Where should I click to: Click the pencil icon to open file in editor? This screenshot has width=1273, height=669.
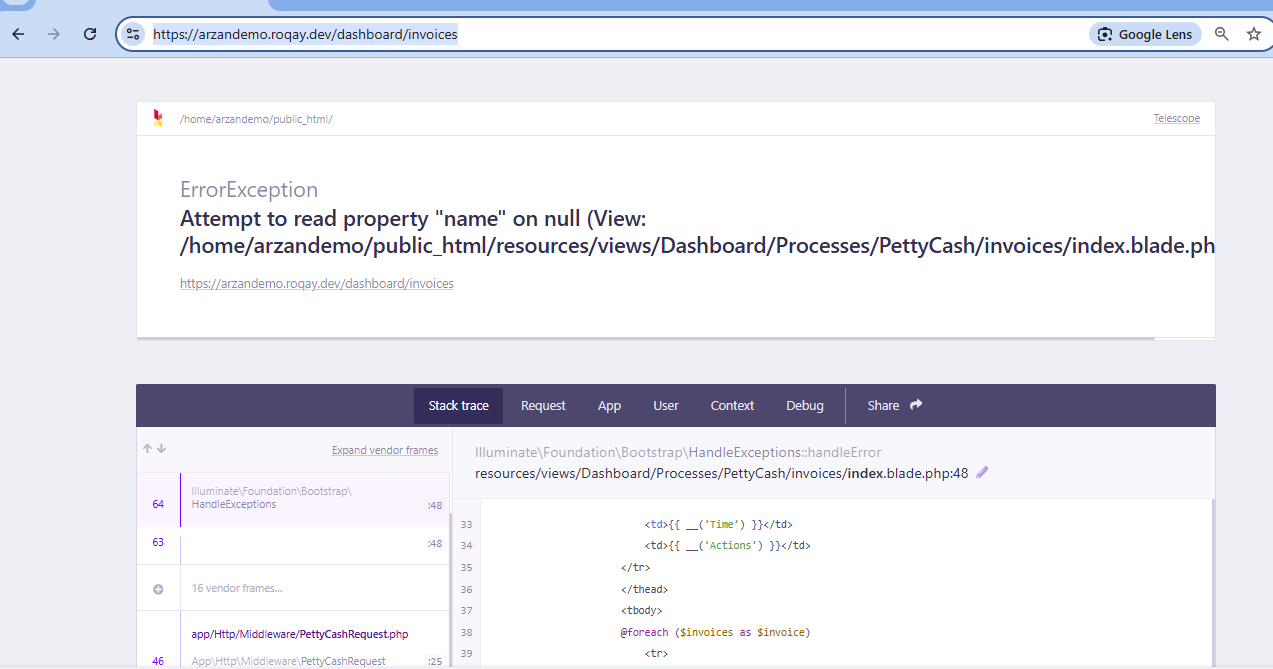tap(982, 473)
